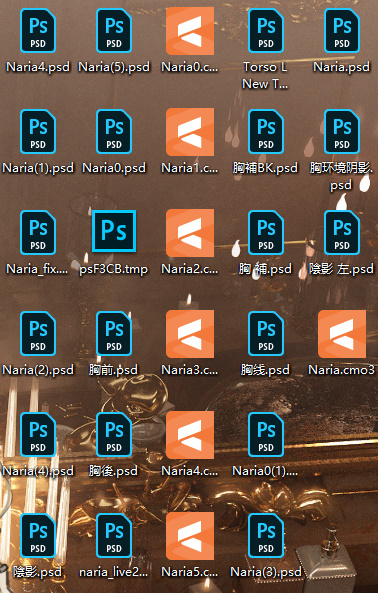
Task: Click the psF3CB.tmp Photoshop temp file
Action: click(114, 231)
